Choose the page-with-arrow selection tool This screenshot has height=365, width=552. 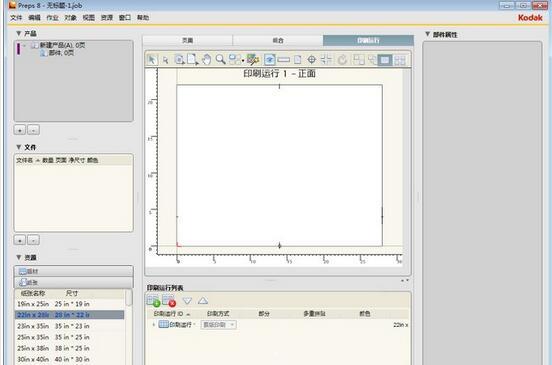click(179, 59)
